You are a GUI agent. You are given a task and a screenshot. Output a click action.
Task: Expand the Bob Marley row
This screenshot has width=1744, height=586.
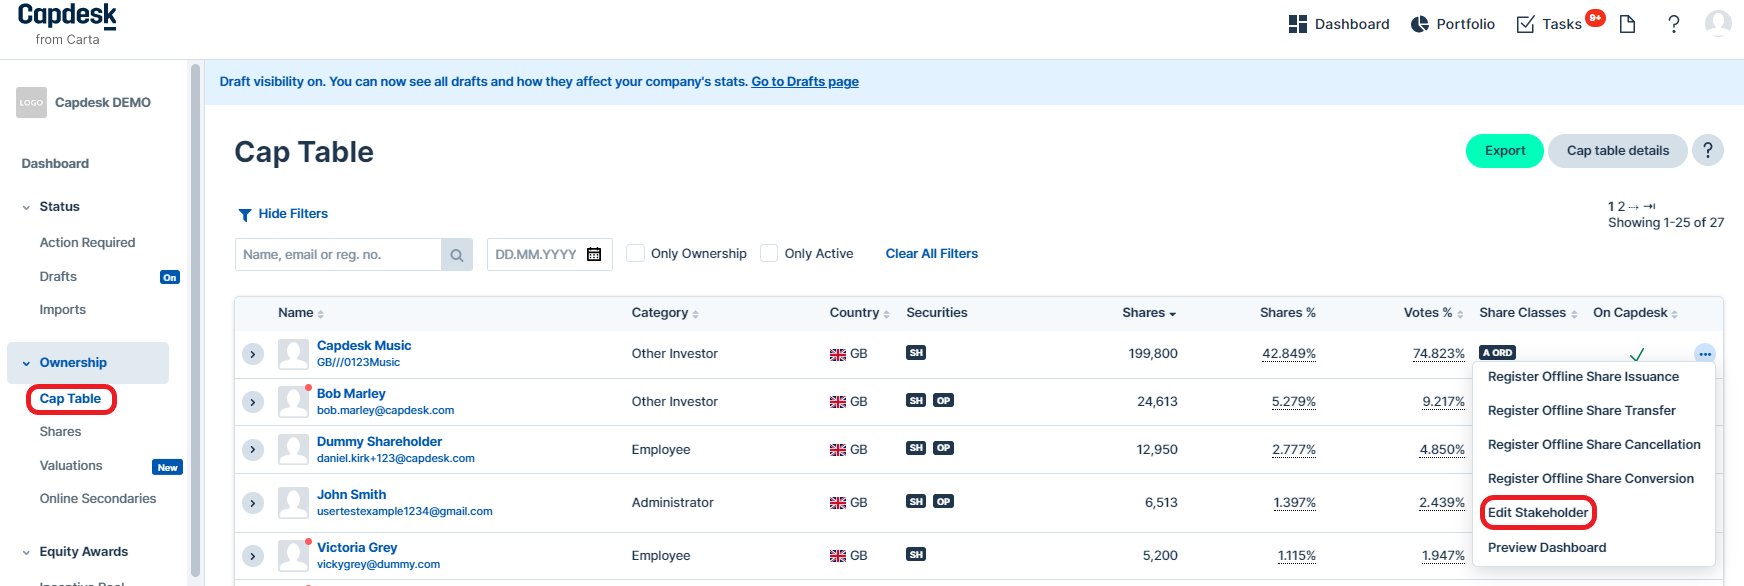tap(253, 402)
